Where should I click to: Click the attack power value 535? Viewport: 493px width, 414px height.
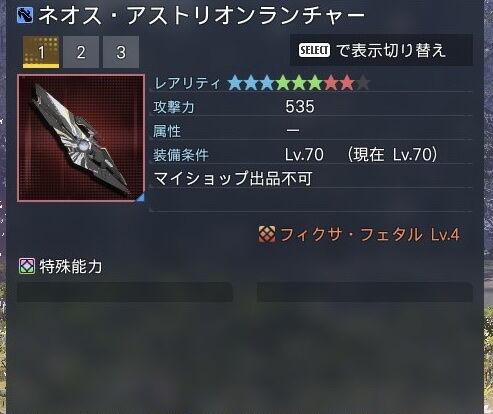point(300,107)
